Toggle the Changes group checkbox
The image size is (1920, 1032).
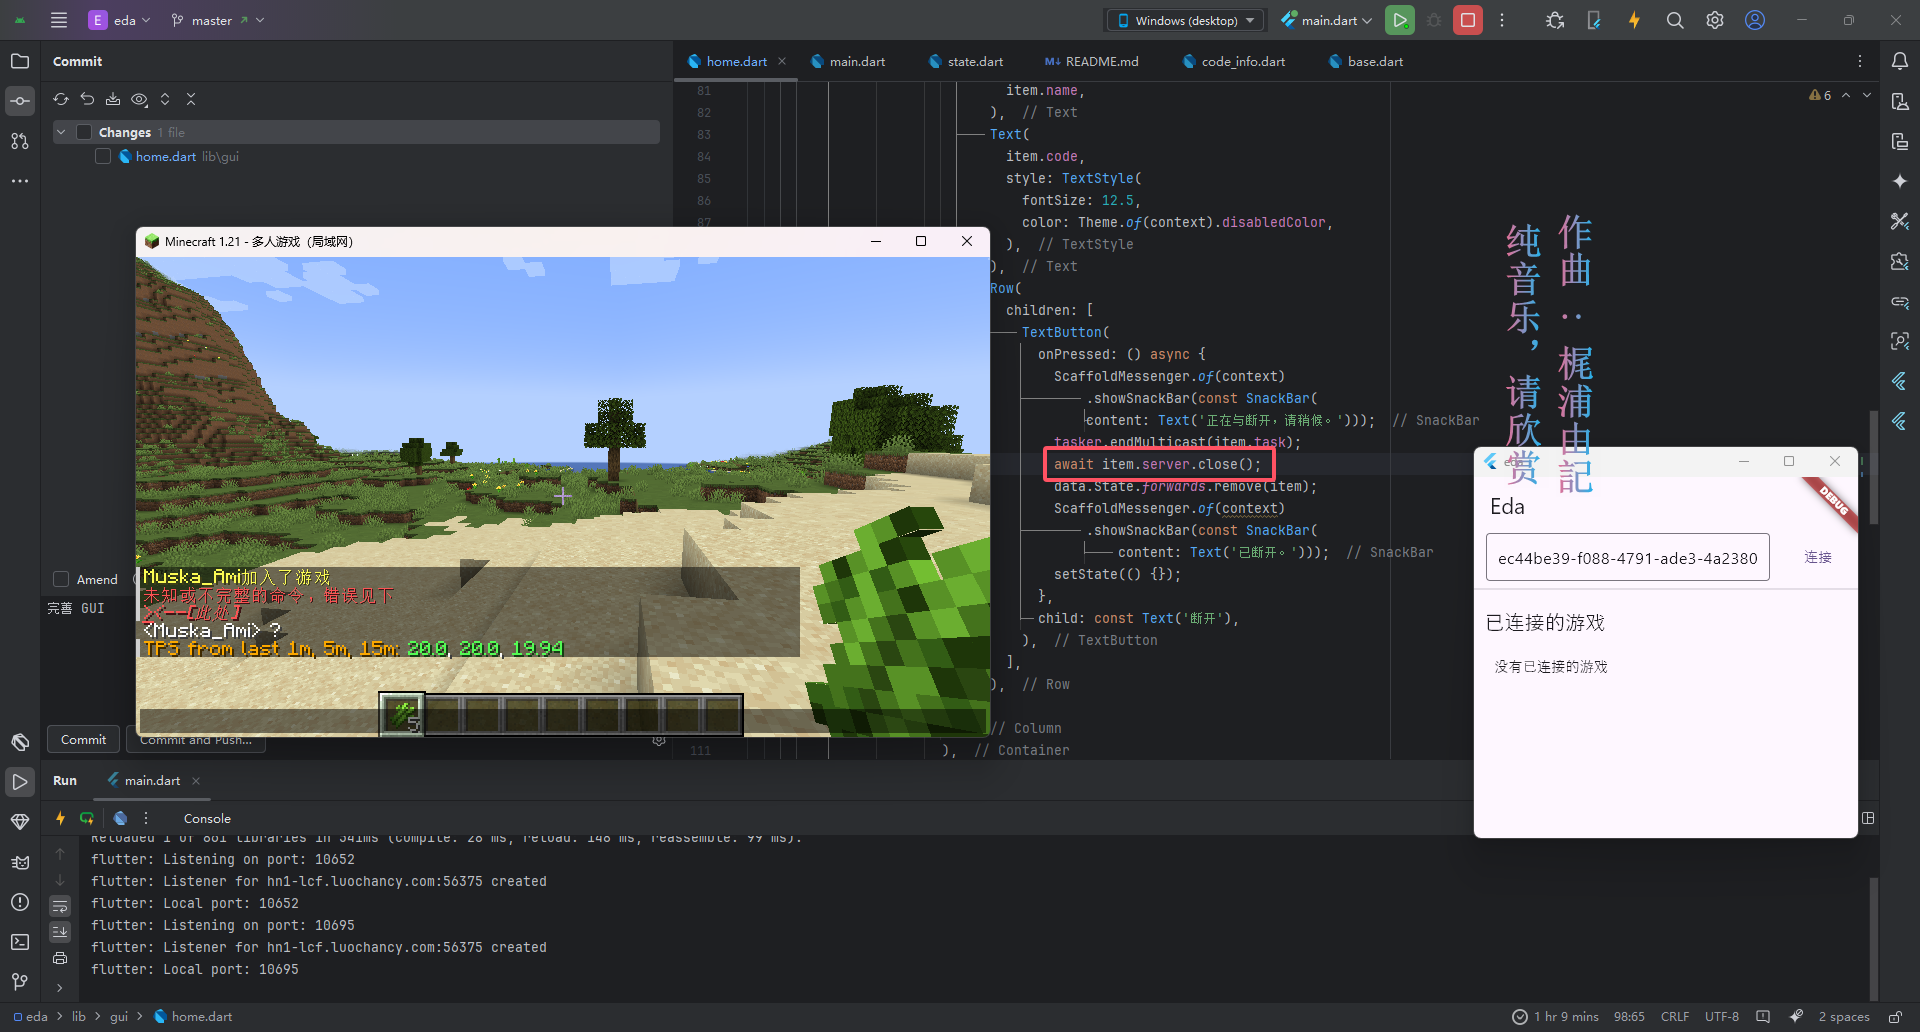tap(84, 132)
